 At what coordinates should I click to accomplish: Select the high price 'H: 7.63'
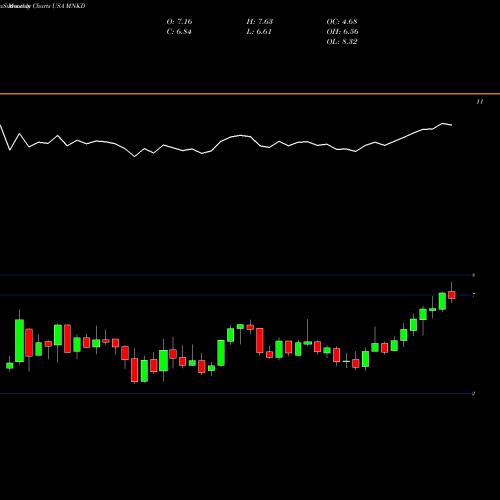click(260, 22)
